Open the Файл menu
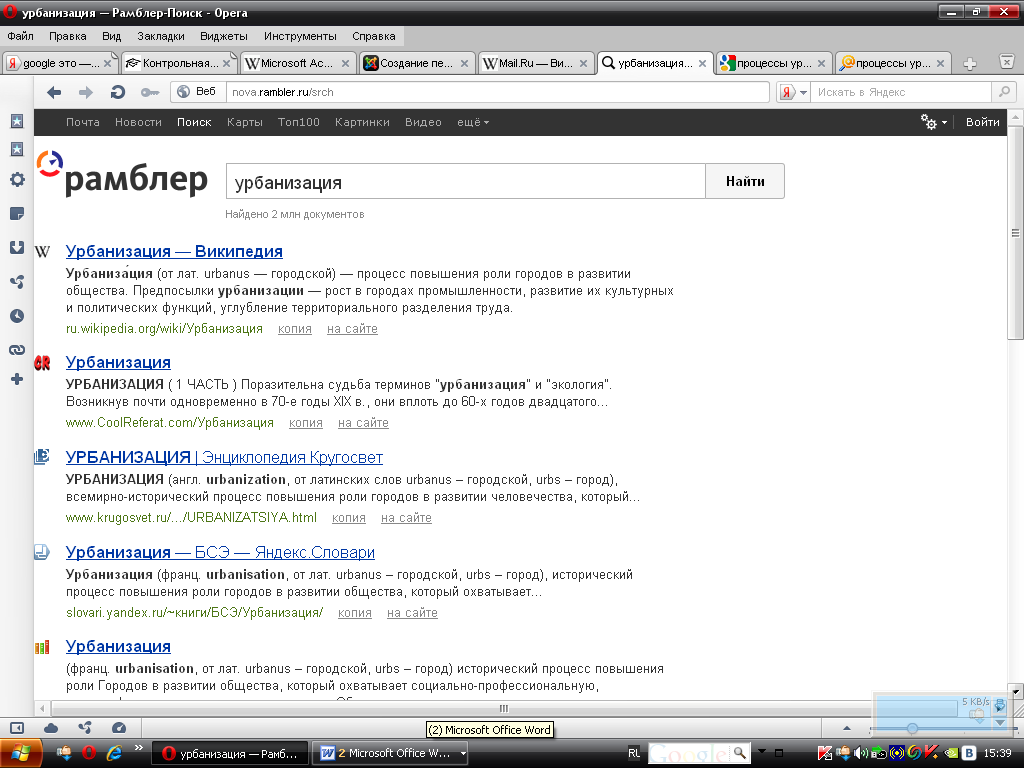1024x768 pixels. coord(20,37)
